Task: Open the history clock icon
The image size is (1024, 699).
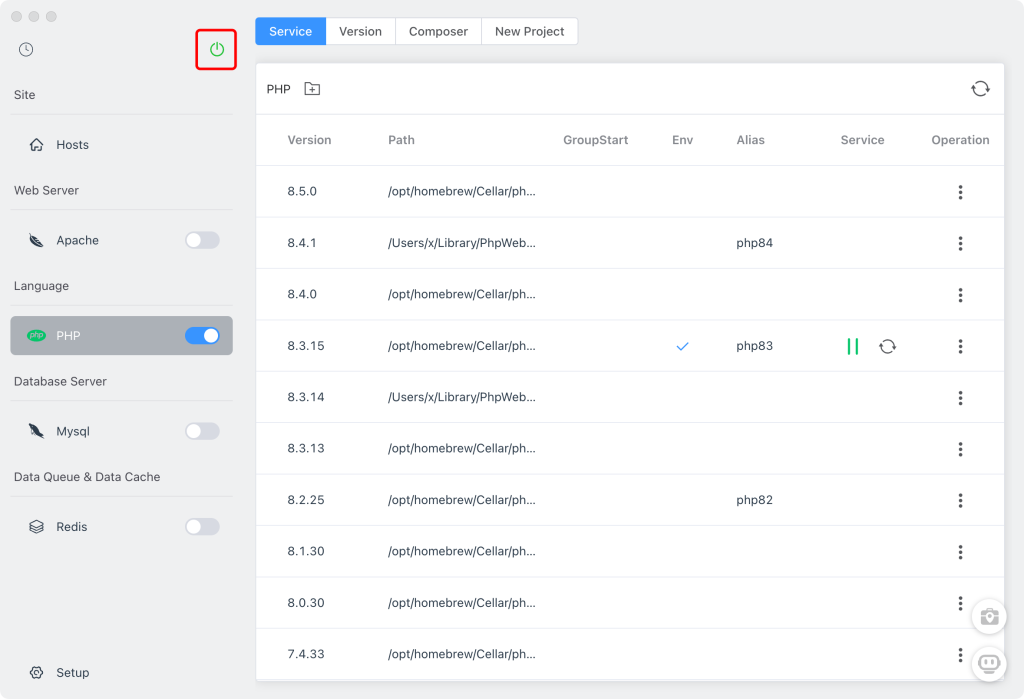Action: (26, 49)
